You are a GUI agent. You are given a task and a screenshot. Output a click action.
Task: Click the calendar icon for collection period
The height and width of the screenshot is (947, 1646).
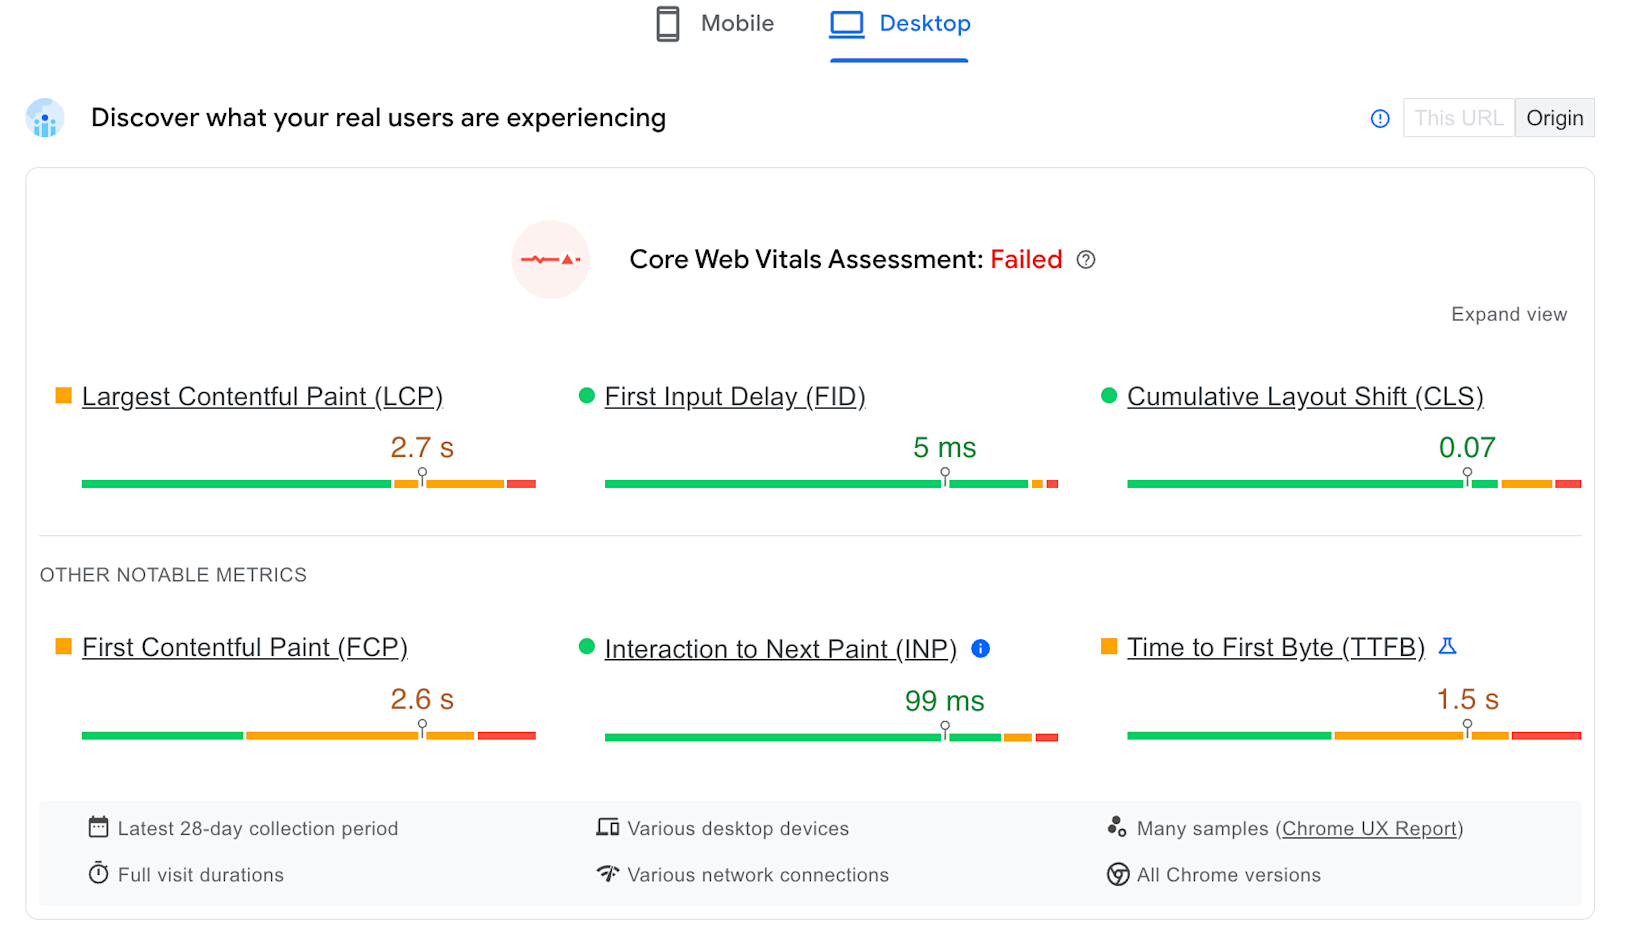[98, 827]
